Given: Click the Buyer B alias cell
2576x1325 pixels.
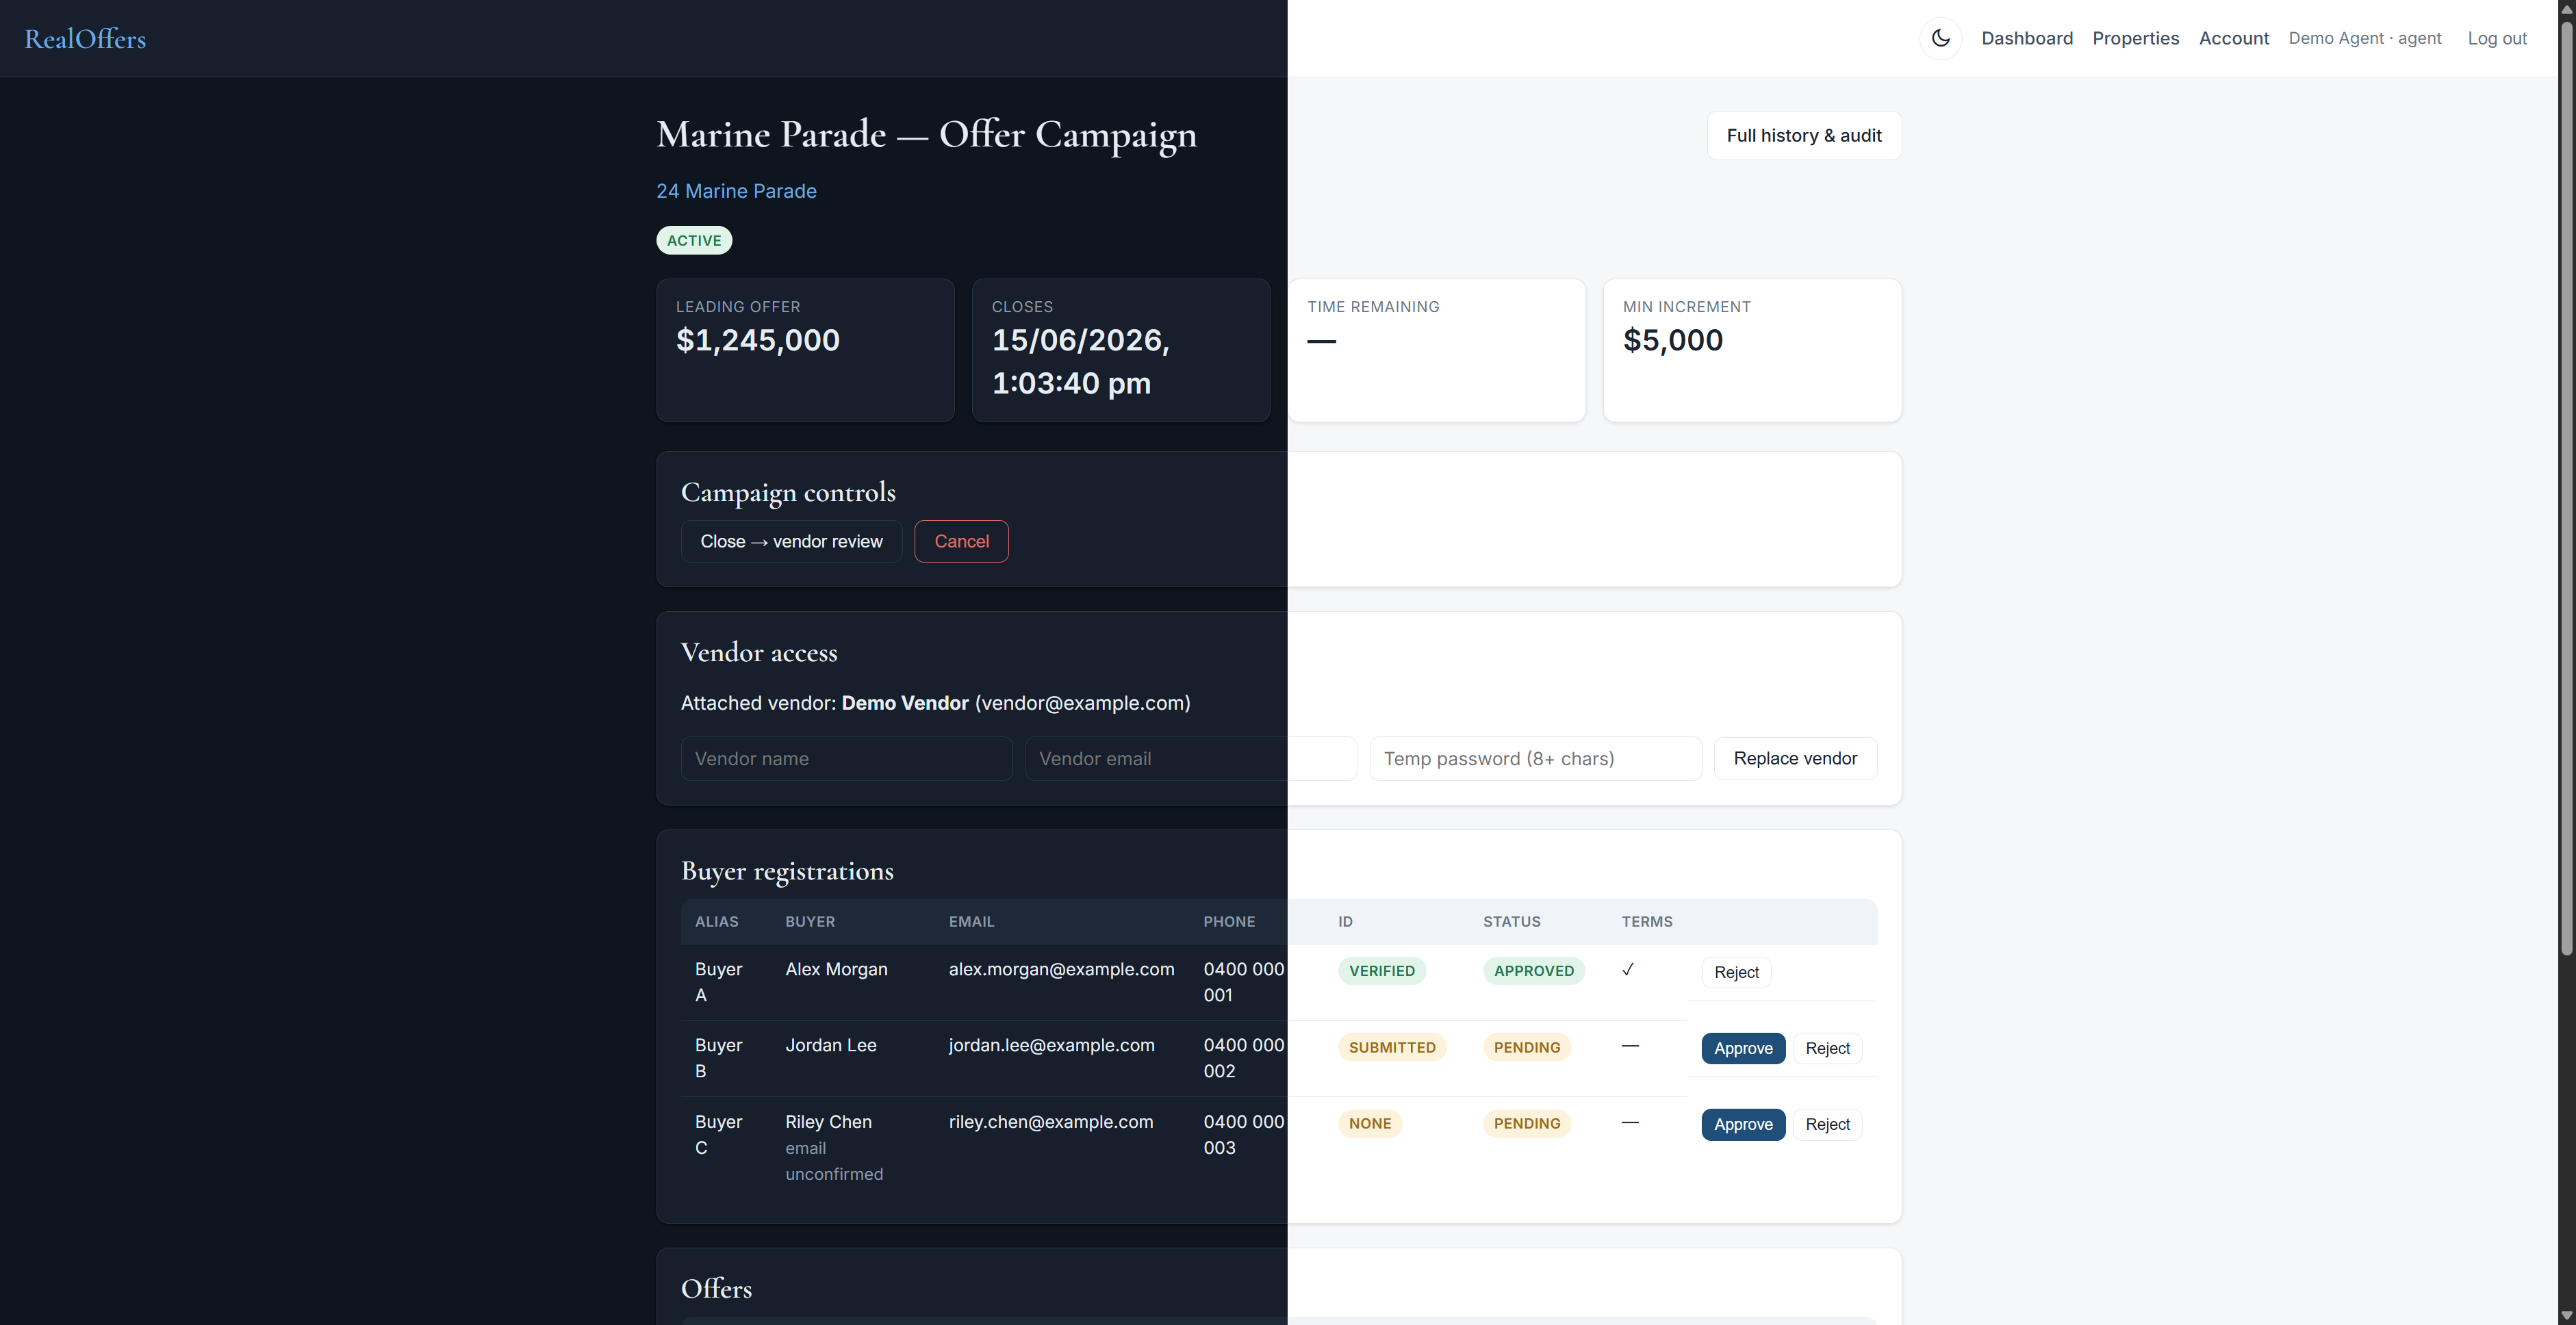Looking at the screenshot, I should 718,1058.
